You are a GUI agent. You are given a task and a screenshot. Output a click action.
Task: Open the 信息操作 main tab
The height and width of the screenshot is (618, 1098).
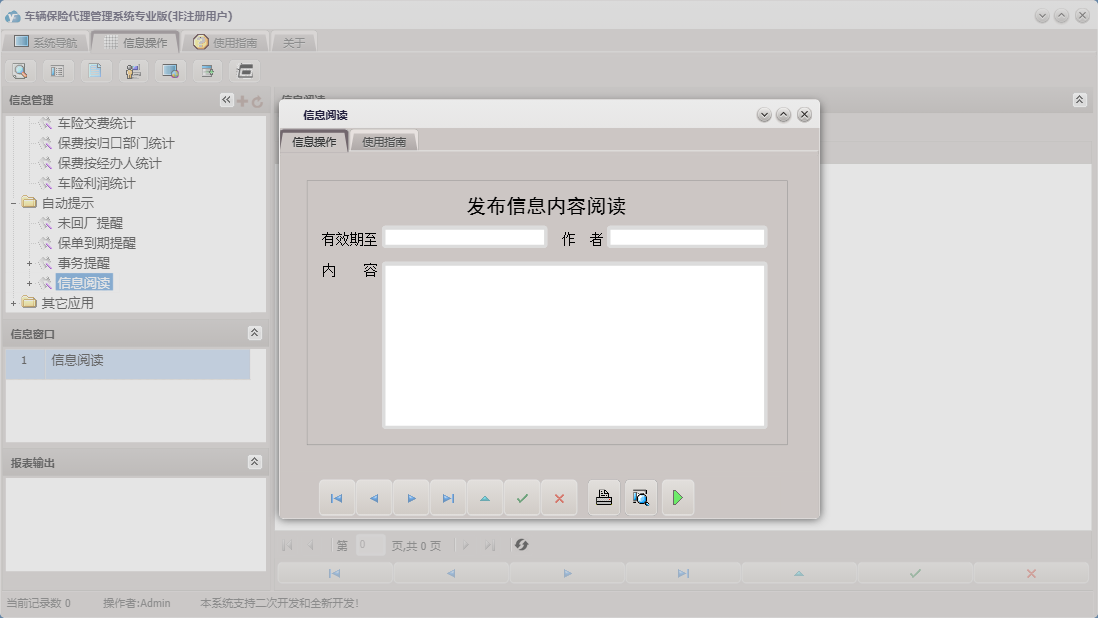136,42
